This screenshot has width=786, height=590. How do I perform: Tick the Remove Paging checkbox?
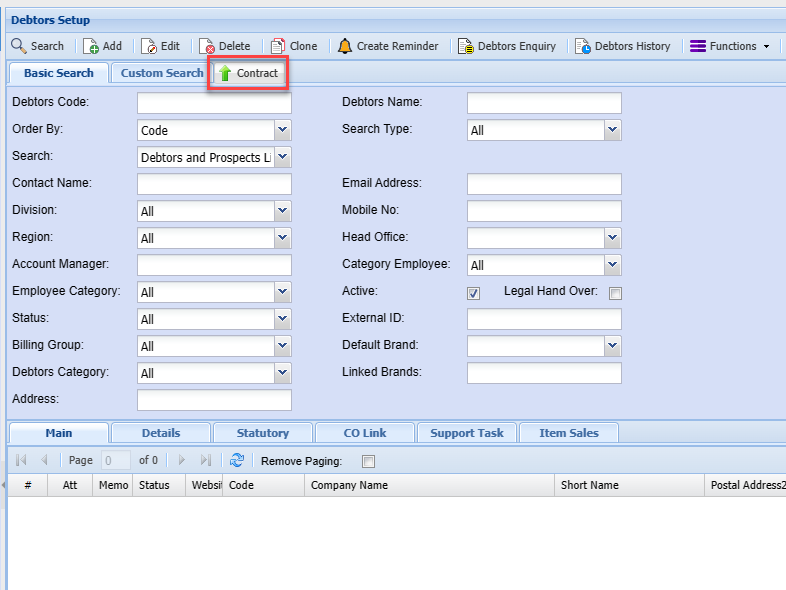point(368,461)
